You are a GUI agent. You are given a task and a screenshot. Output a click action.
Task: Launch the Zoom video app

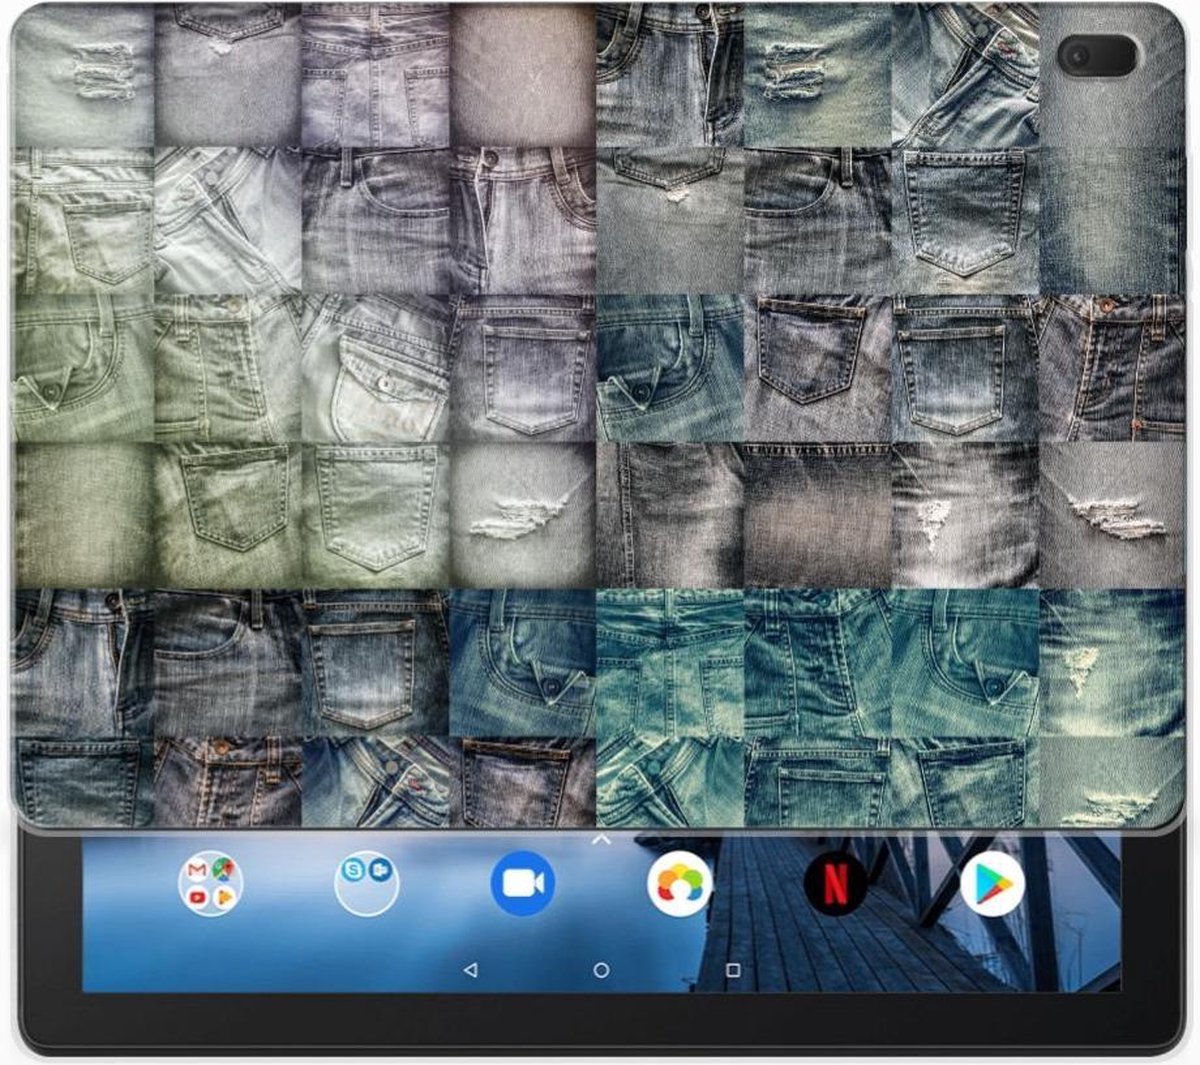click(x=523, y=884)
